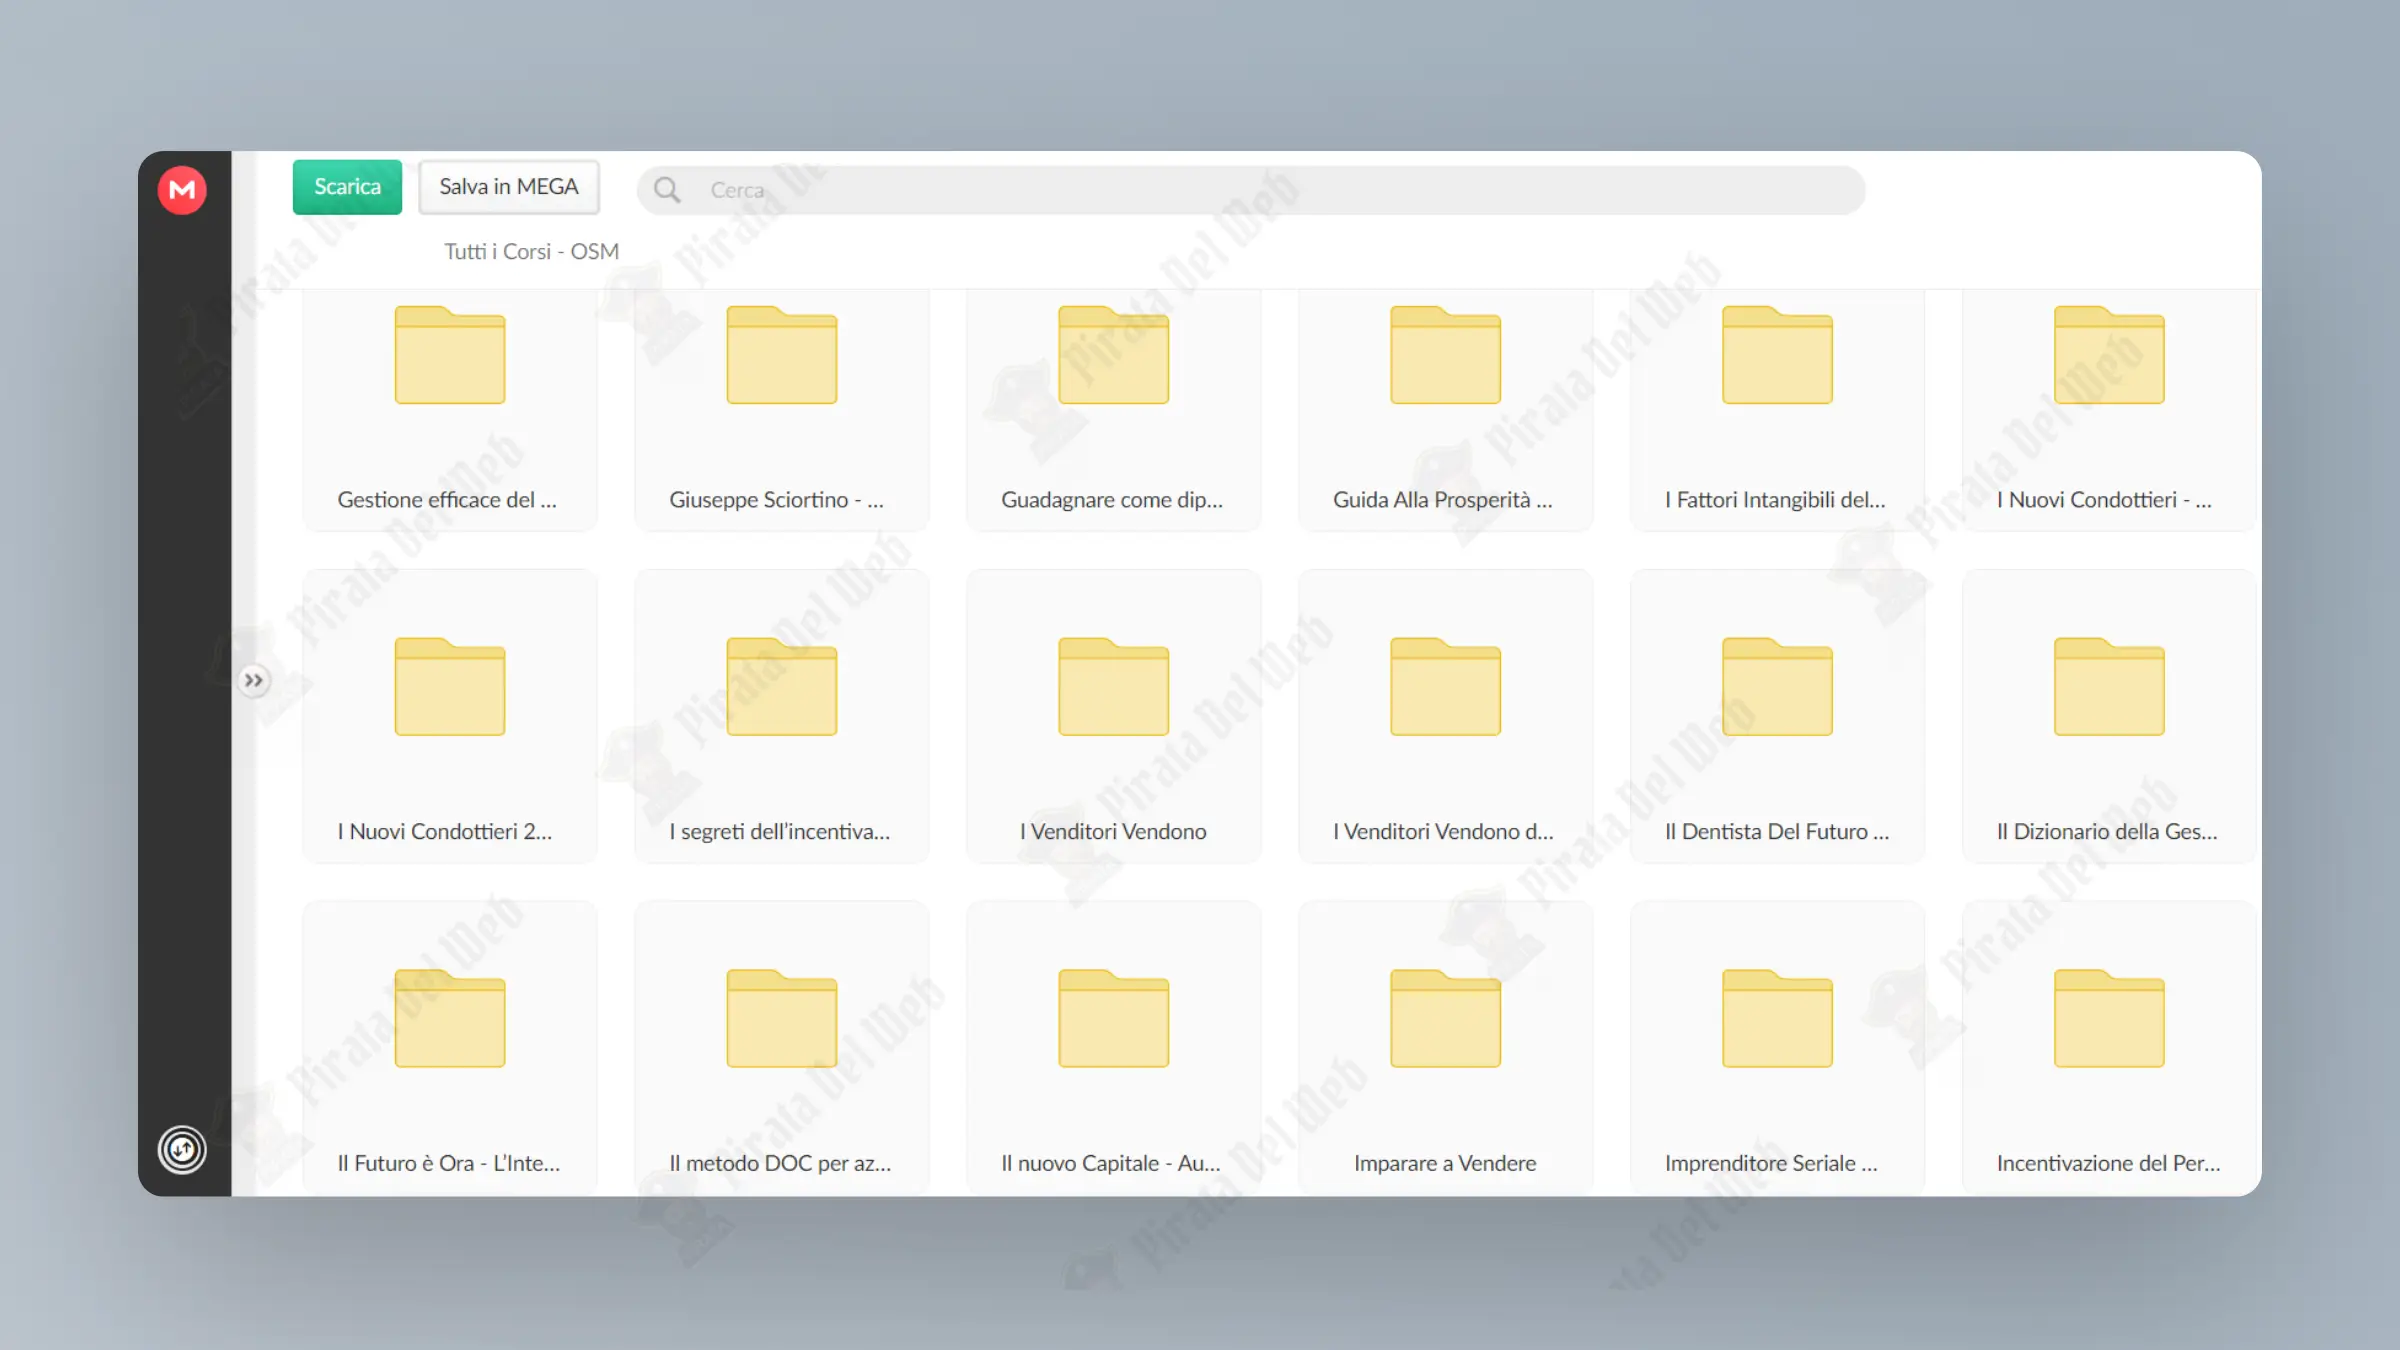Click the search magnifier icon

(667, 190)
